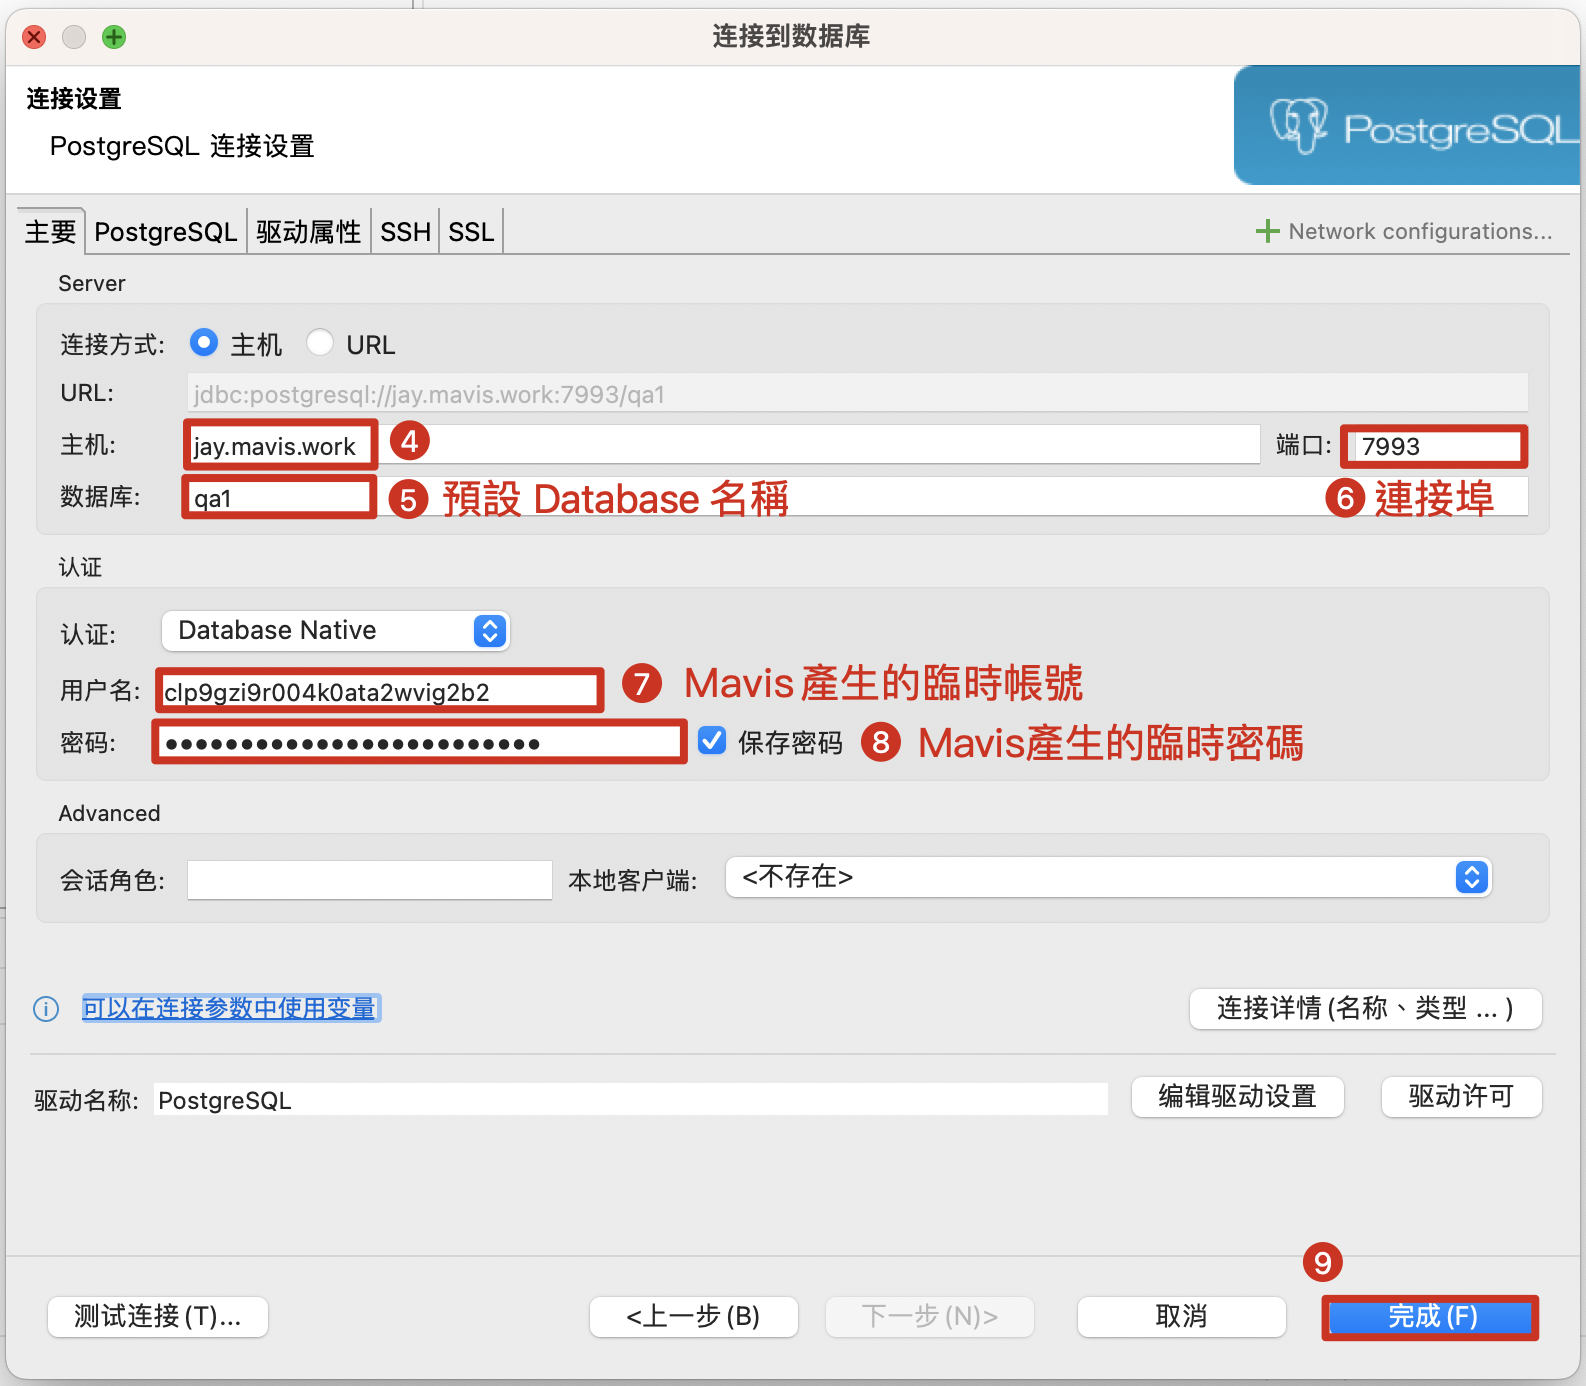This screenshot has height=1386, width=1586.
Task: Open the SSL tab
Action: click(x=471, y=232)
